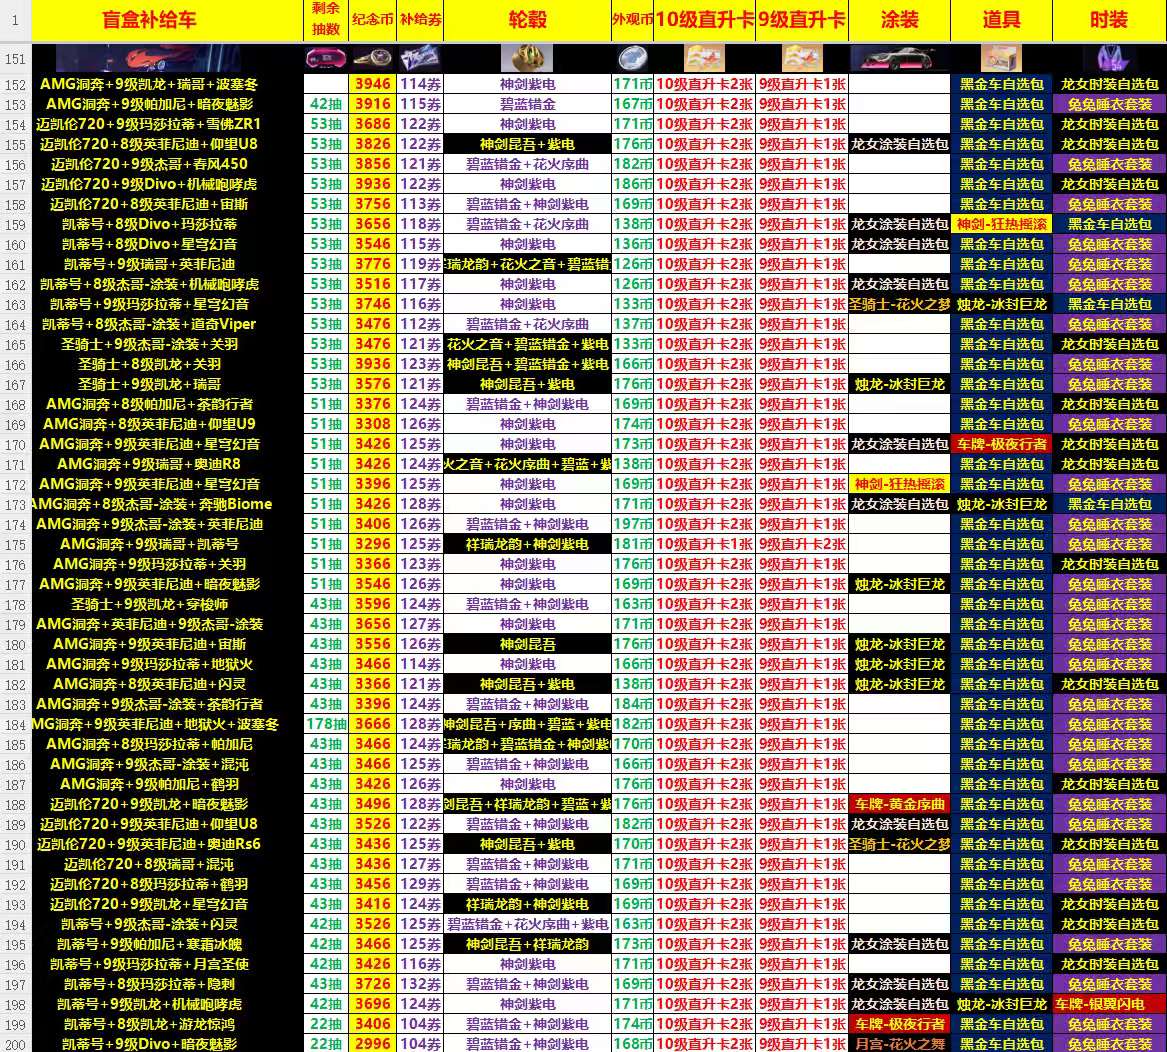Select the 轮毂 column header cell
1167x1052 pixels.
point(527,20)
